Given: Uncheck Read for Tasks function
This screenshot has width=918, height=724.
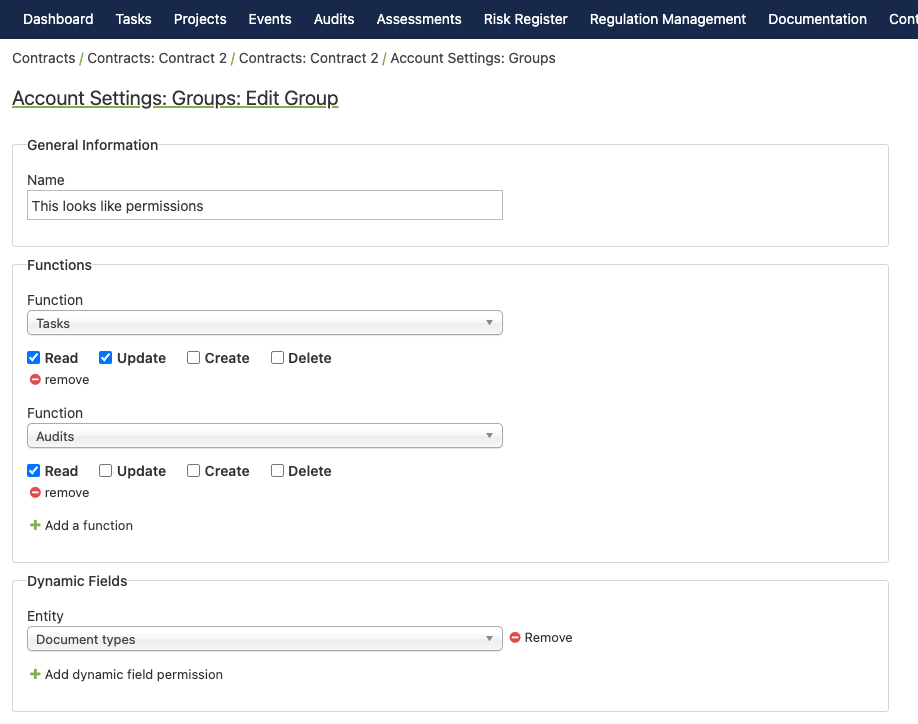Looking at the screenshot, I should click(34, 358).
